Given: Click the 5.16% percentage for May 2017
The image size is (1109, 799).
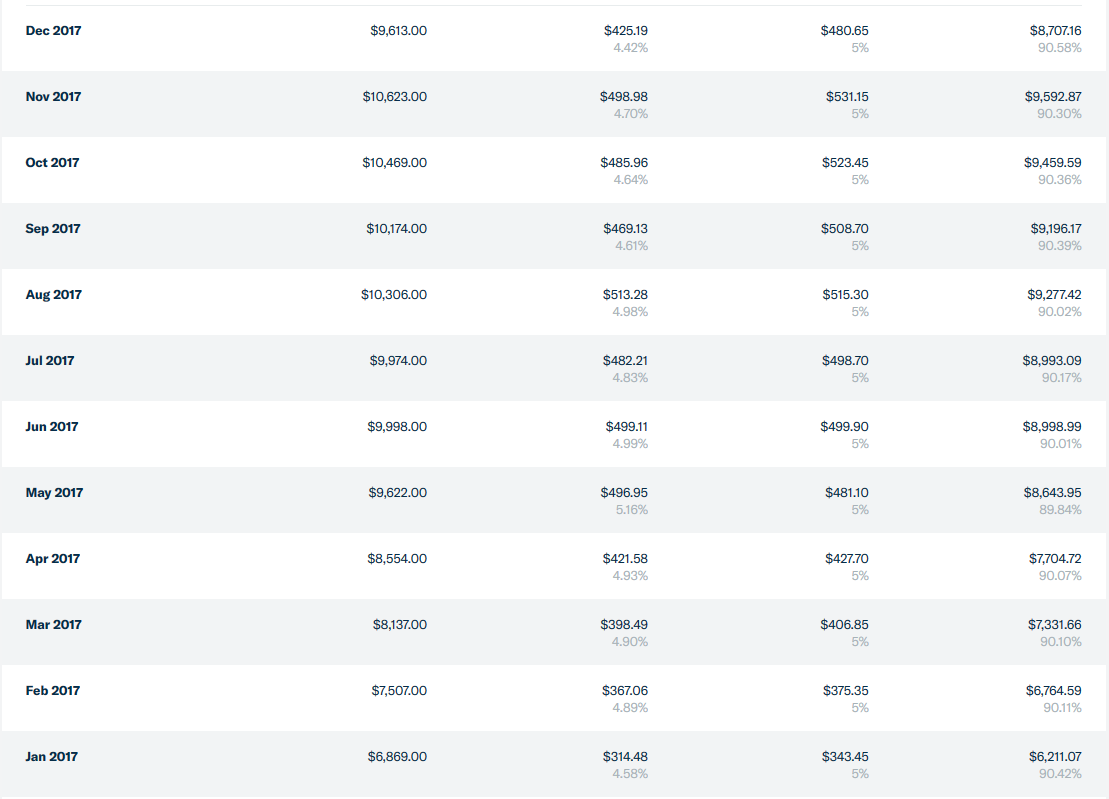Looking at the screenshot, I should point(632,510).
